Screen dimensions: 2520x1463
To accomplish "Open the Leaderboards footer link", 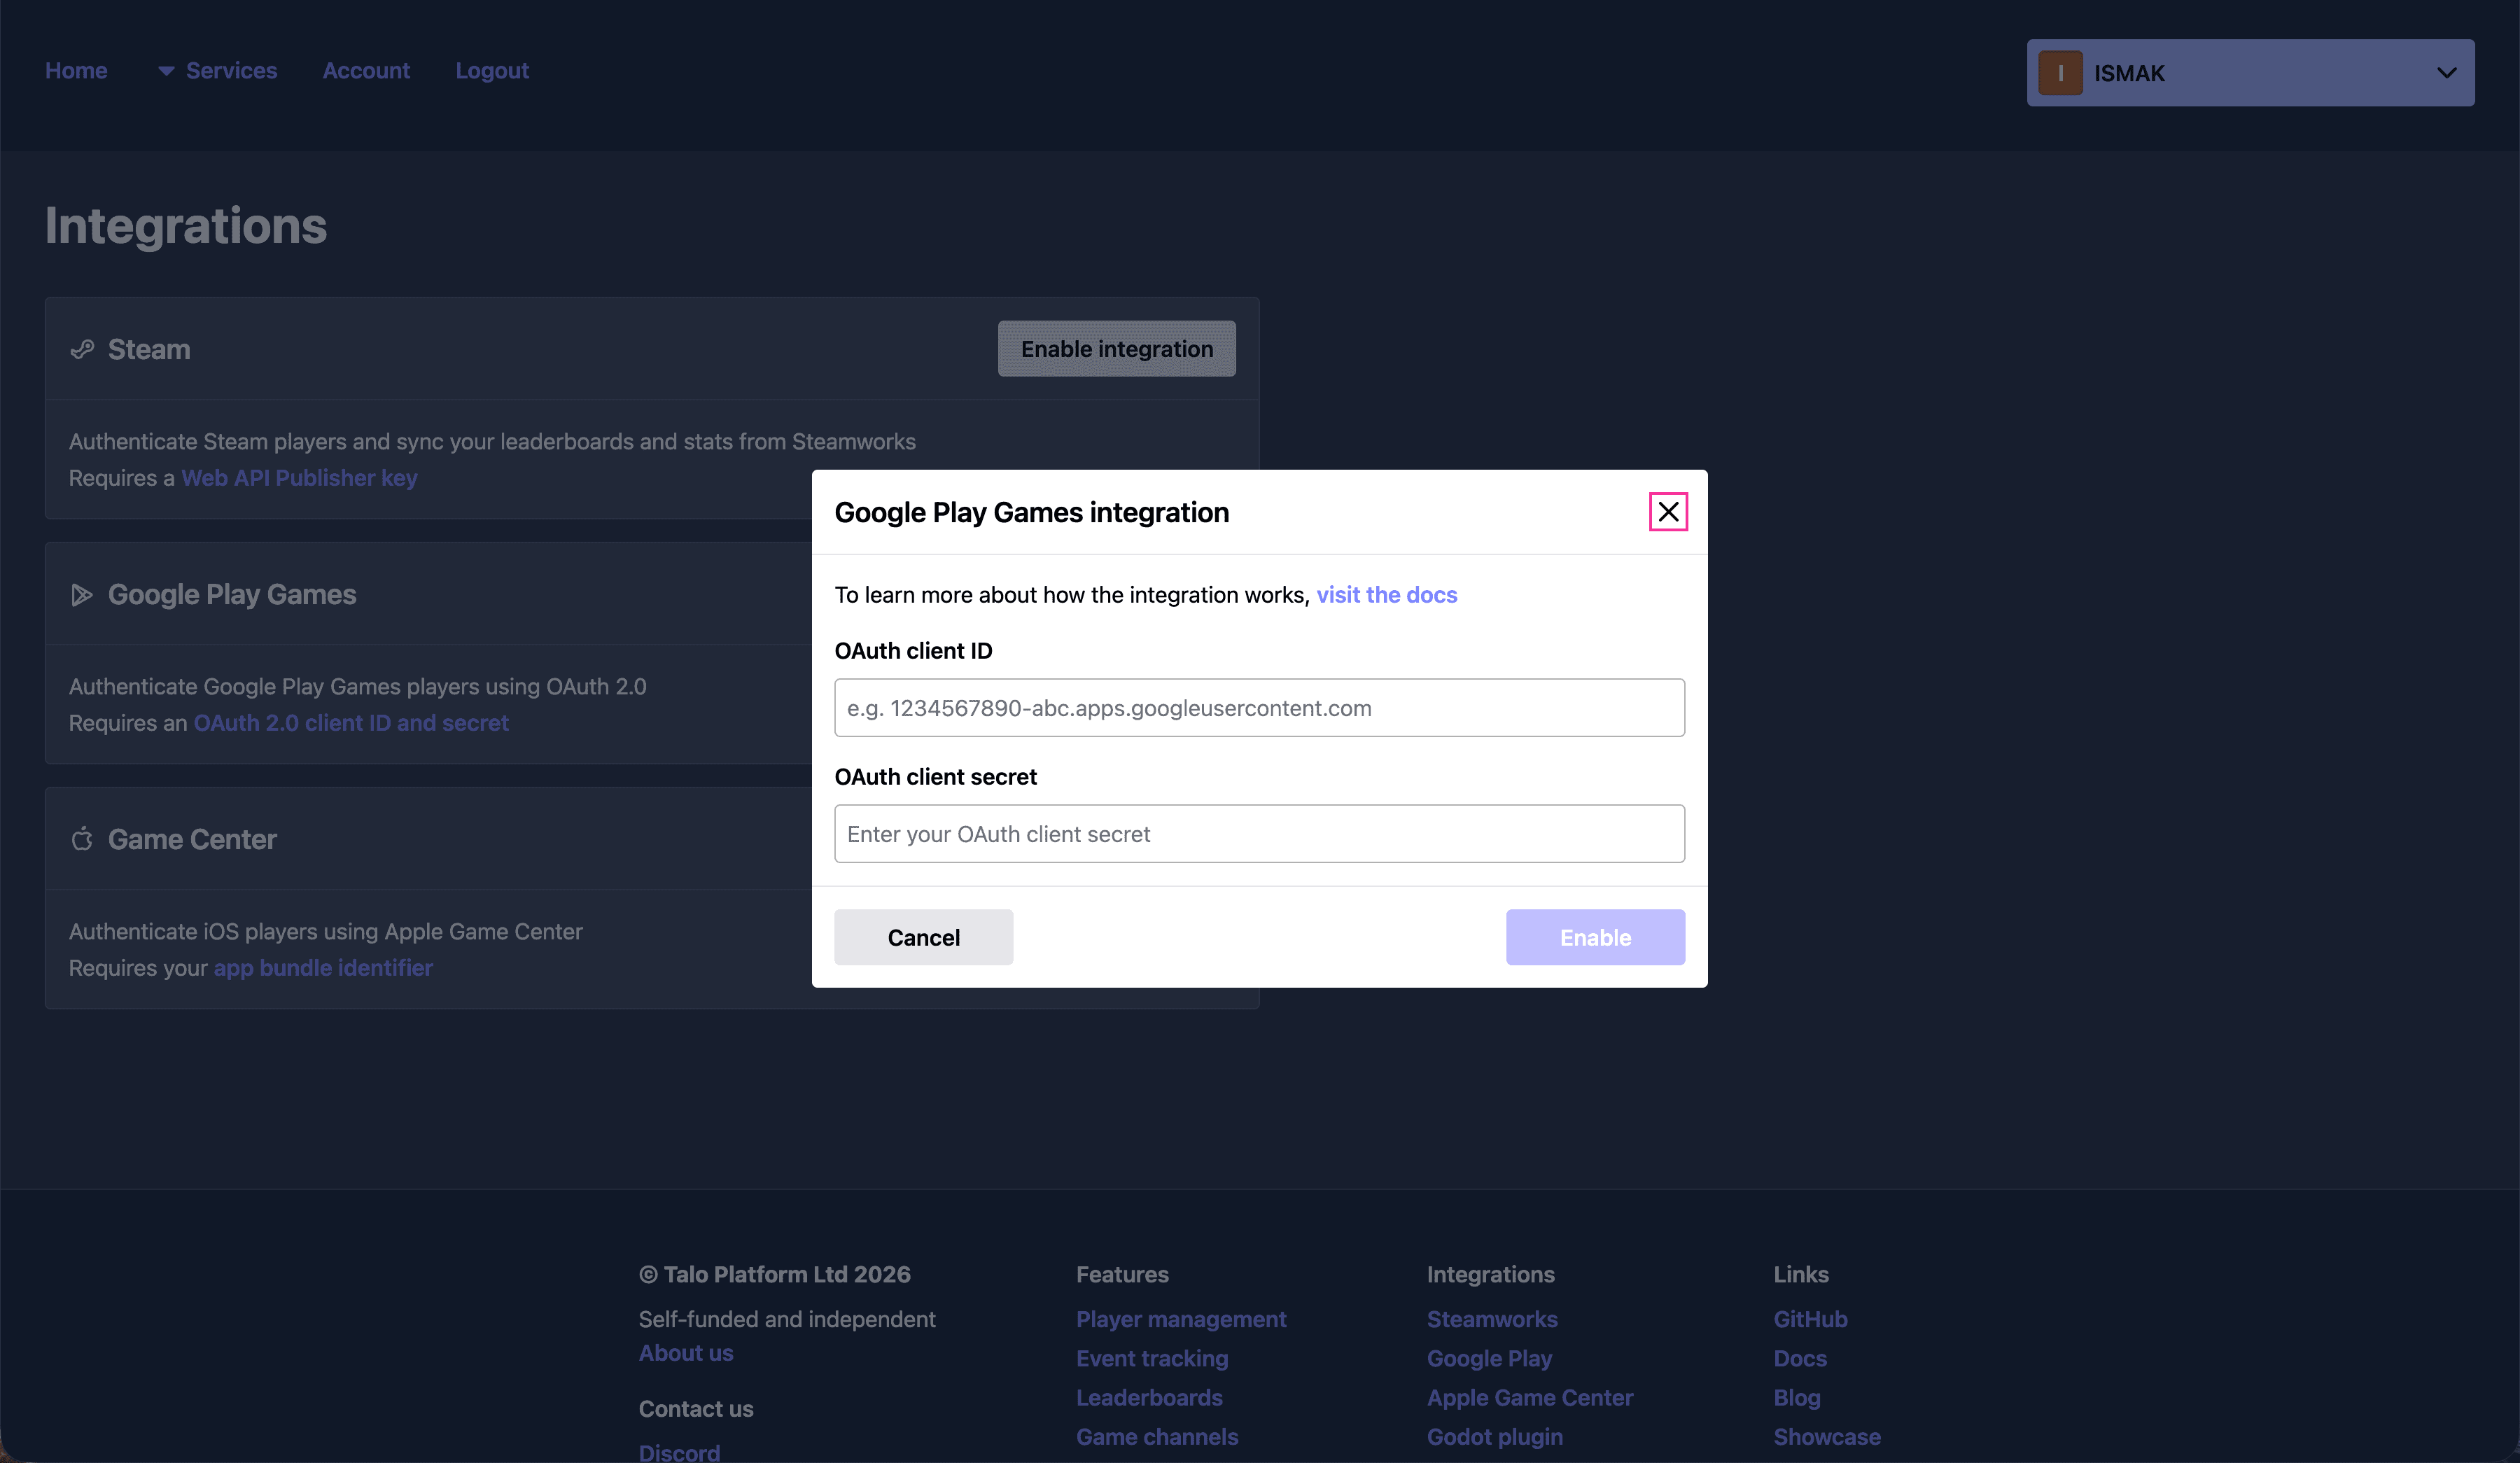I will click(1149, 1397).
